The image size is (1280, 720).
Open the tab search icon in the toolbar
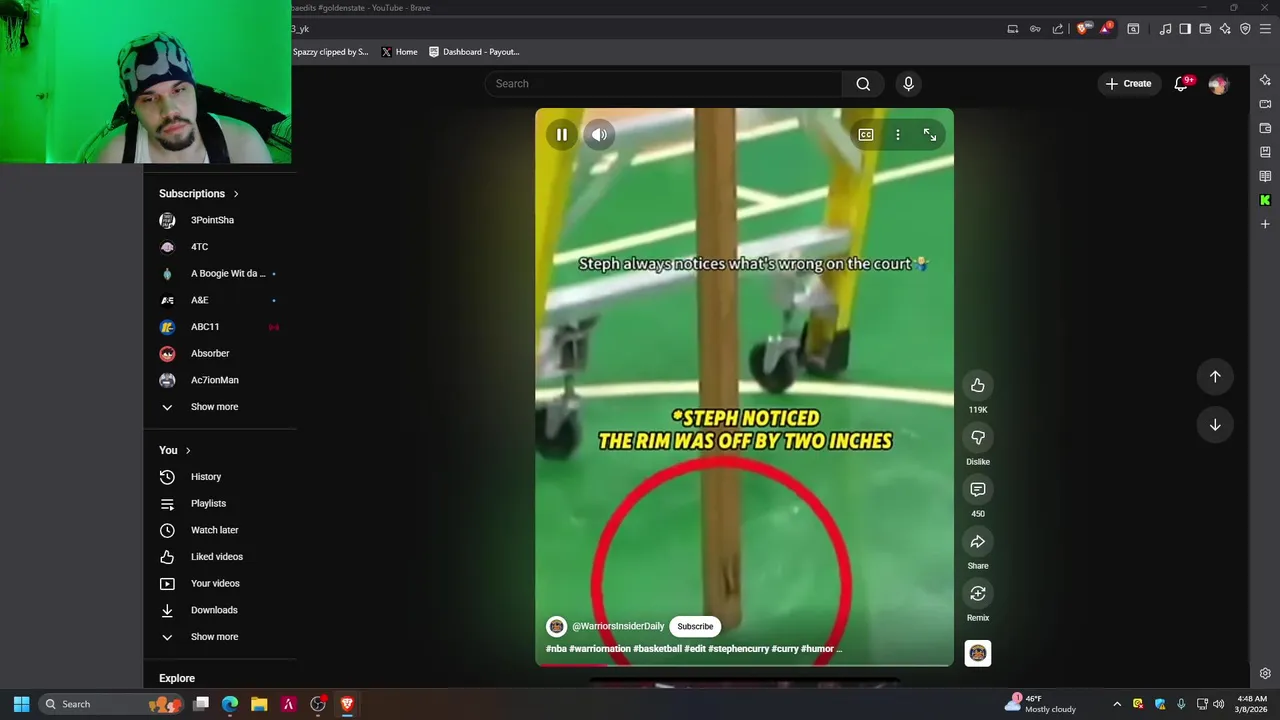[x=1133, y=29]
